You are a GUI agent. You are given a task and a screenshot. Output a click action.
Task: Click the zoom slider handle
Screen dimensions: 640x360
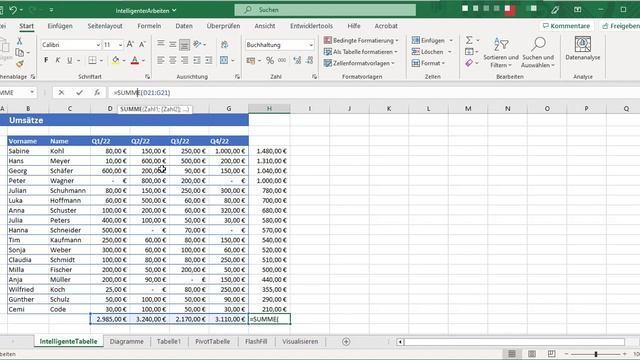[596, 354]
